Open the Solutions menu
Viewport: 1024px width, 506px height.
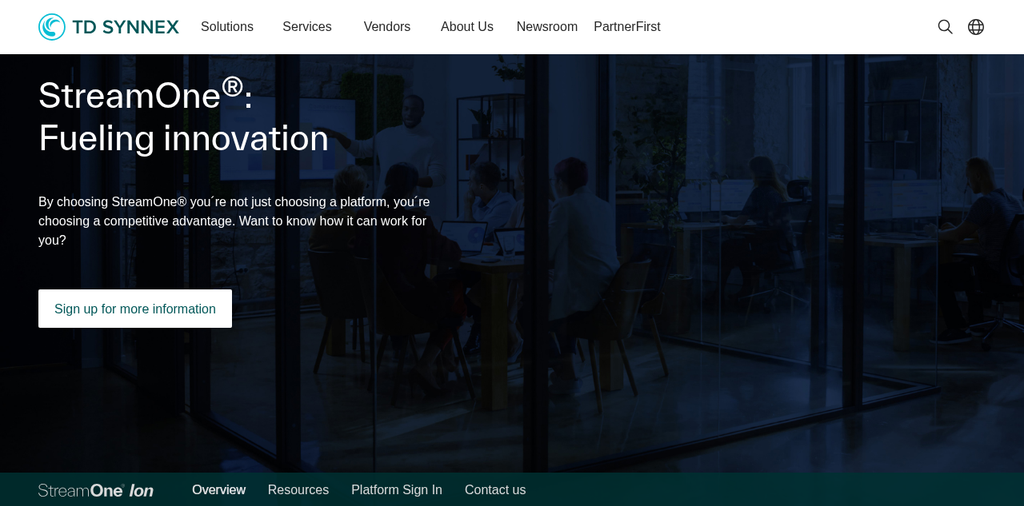[227, 27]
